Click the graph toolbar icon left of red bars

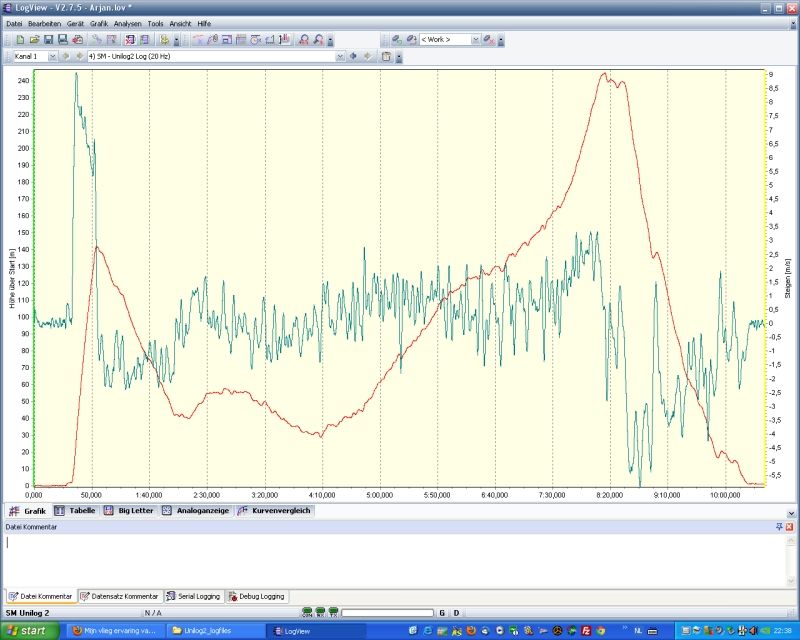click(x=270, y=40)
